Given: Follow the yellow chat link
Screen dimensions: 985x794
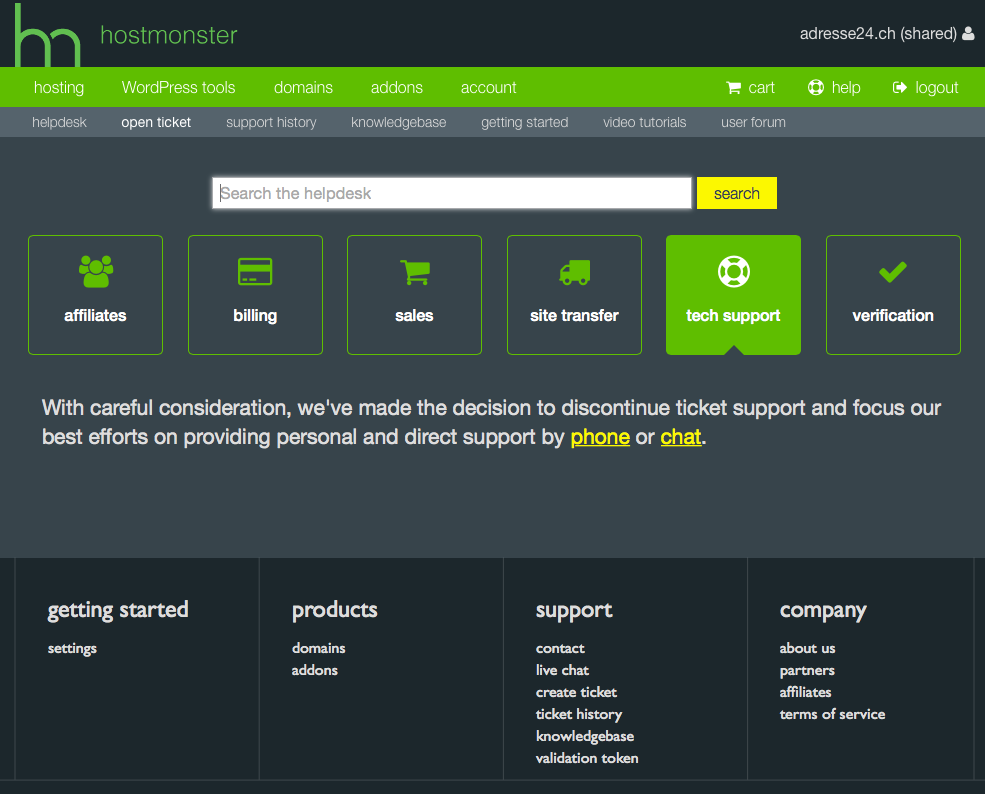Looking at the screenshot, I should click(680, 437).
